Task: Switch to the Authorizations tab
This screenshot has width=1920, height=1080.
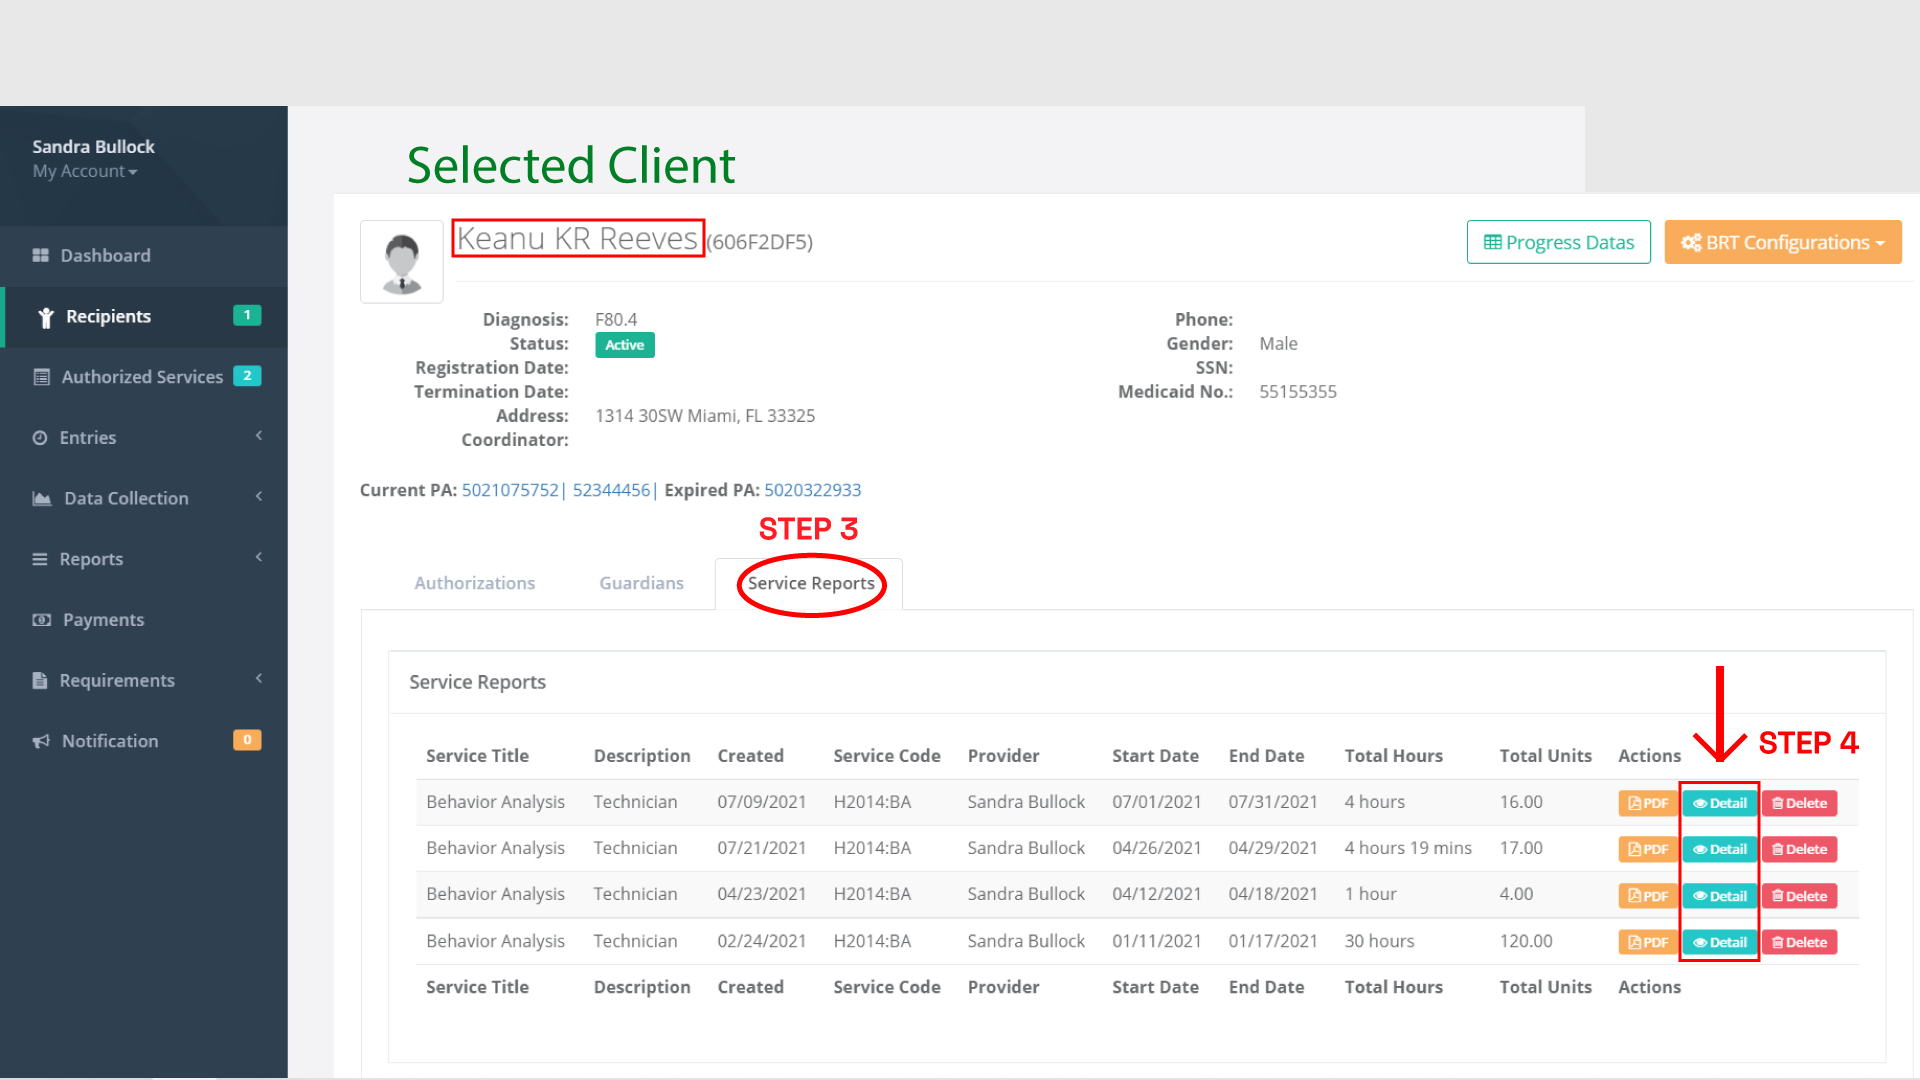Action: [x=474, y=582]
